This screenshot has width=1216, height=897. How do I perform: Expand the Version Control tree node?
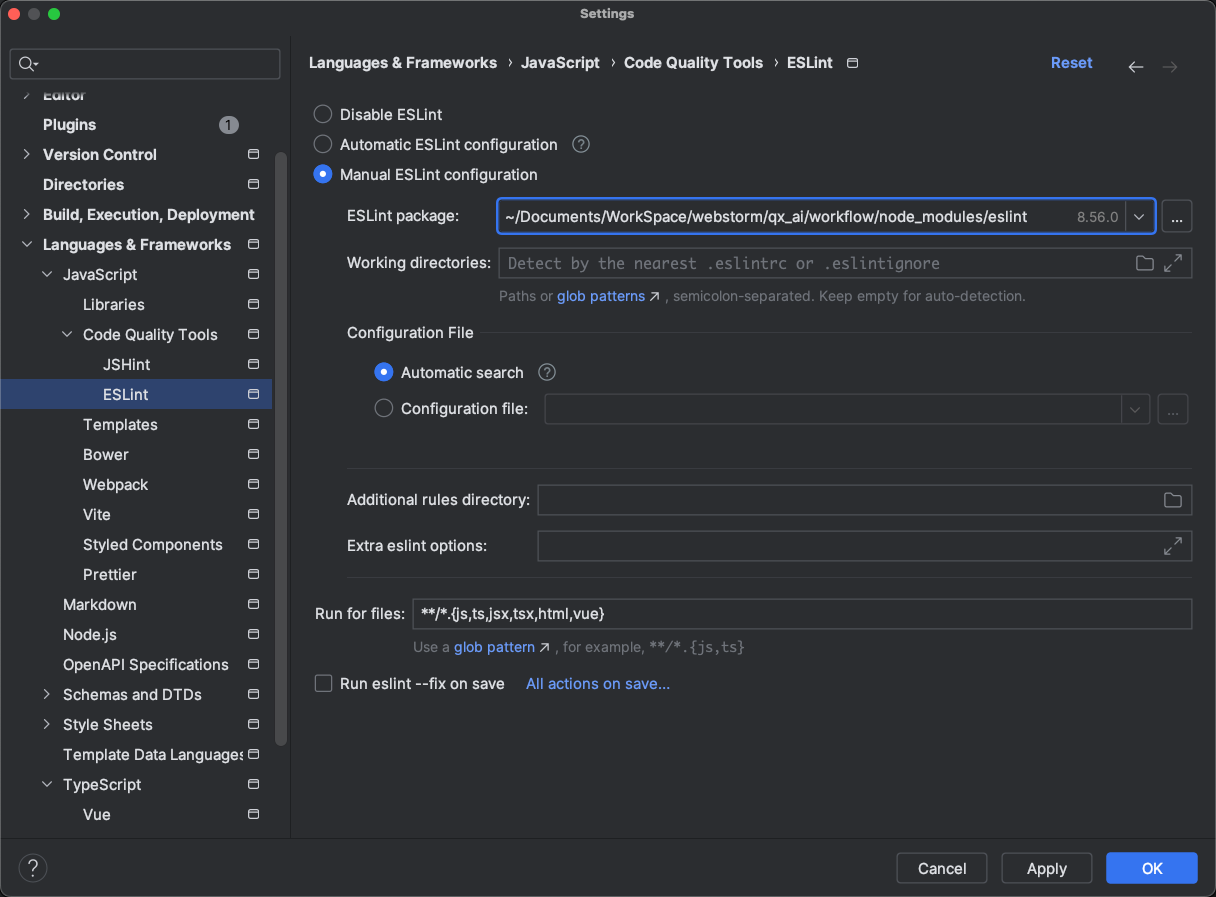click(26, 154)
